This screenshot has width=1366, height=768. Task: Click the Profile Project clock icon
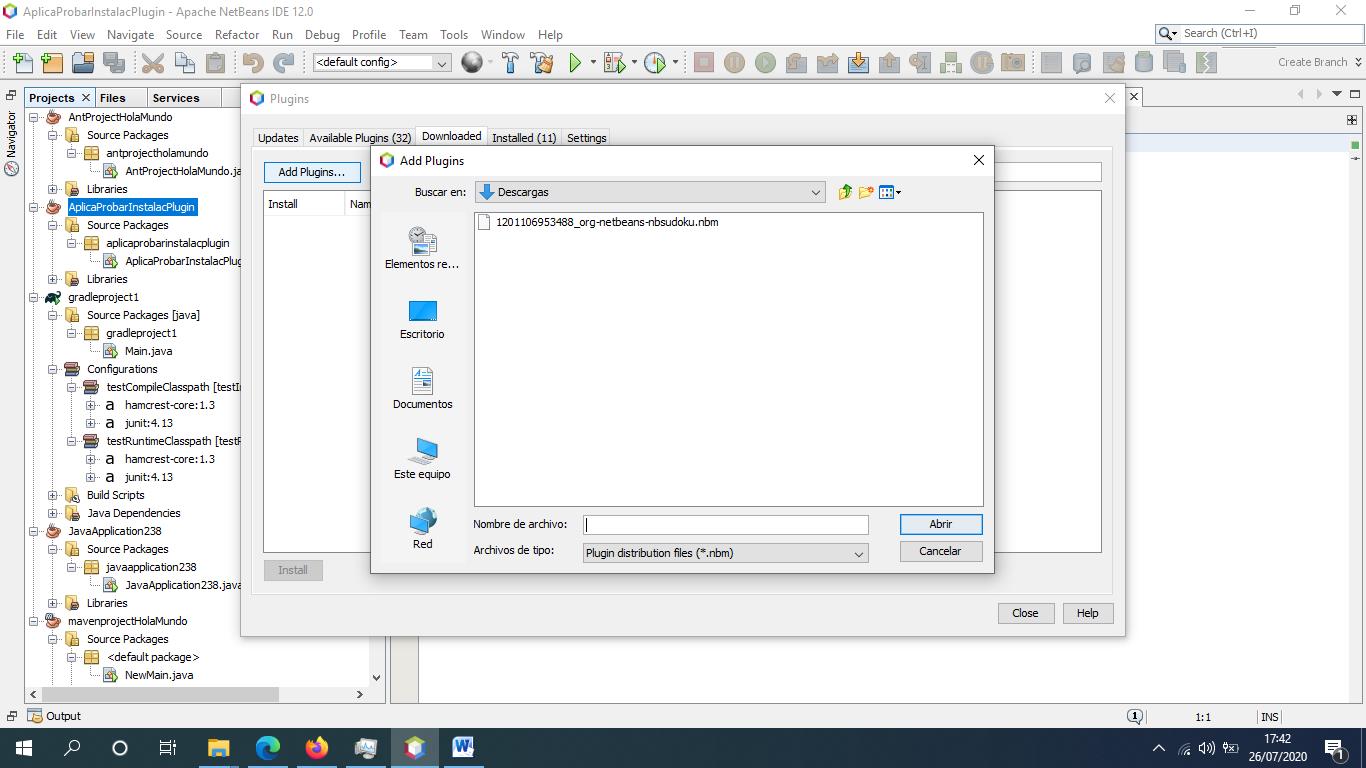pos(655,63)
